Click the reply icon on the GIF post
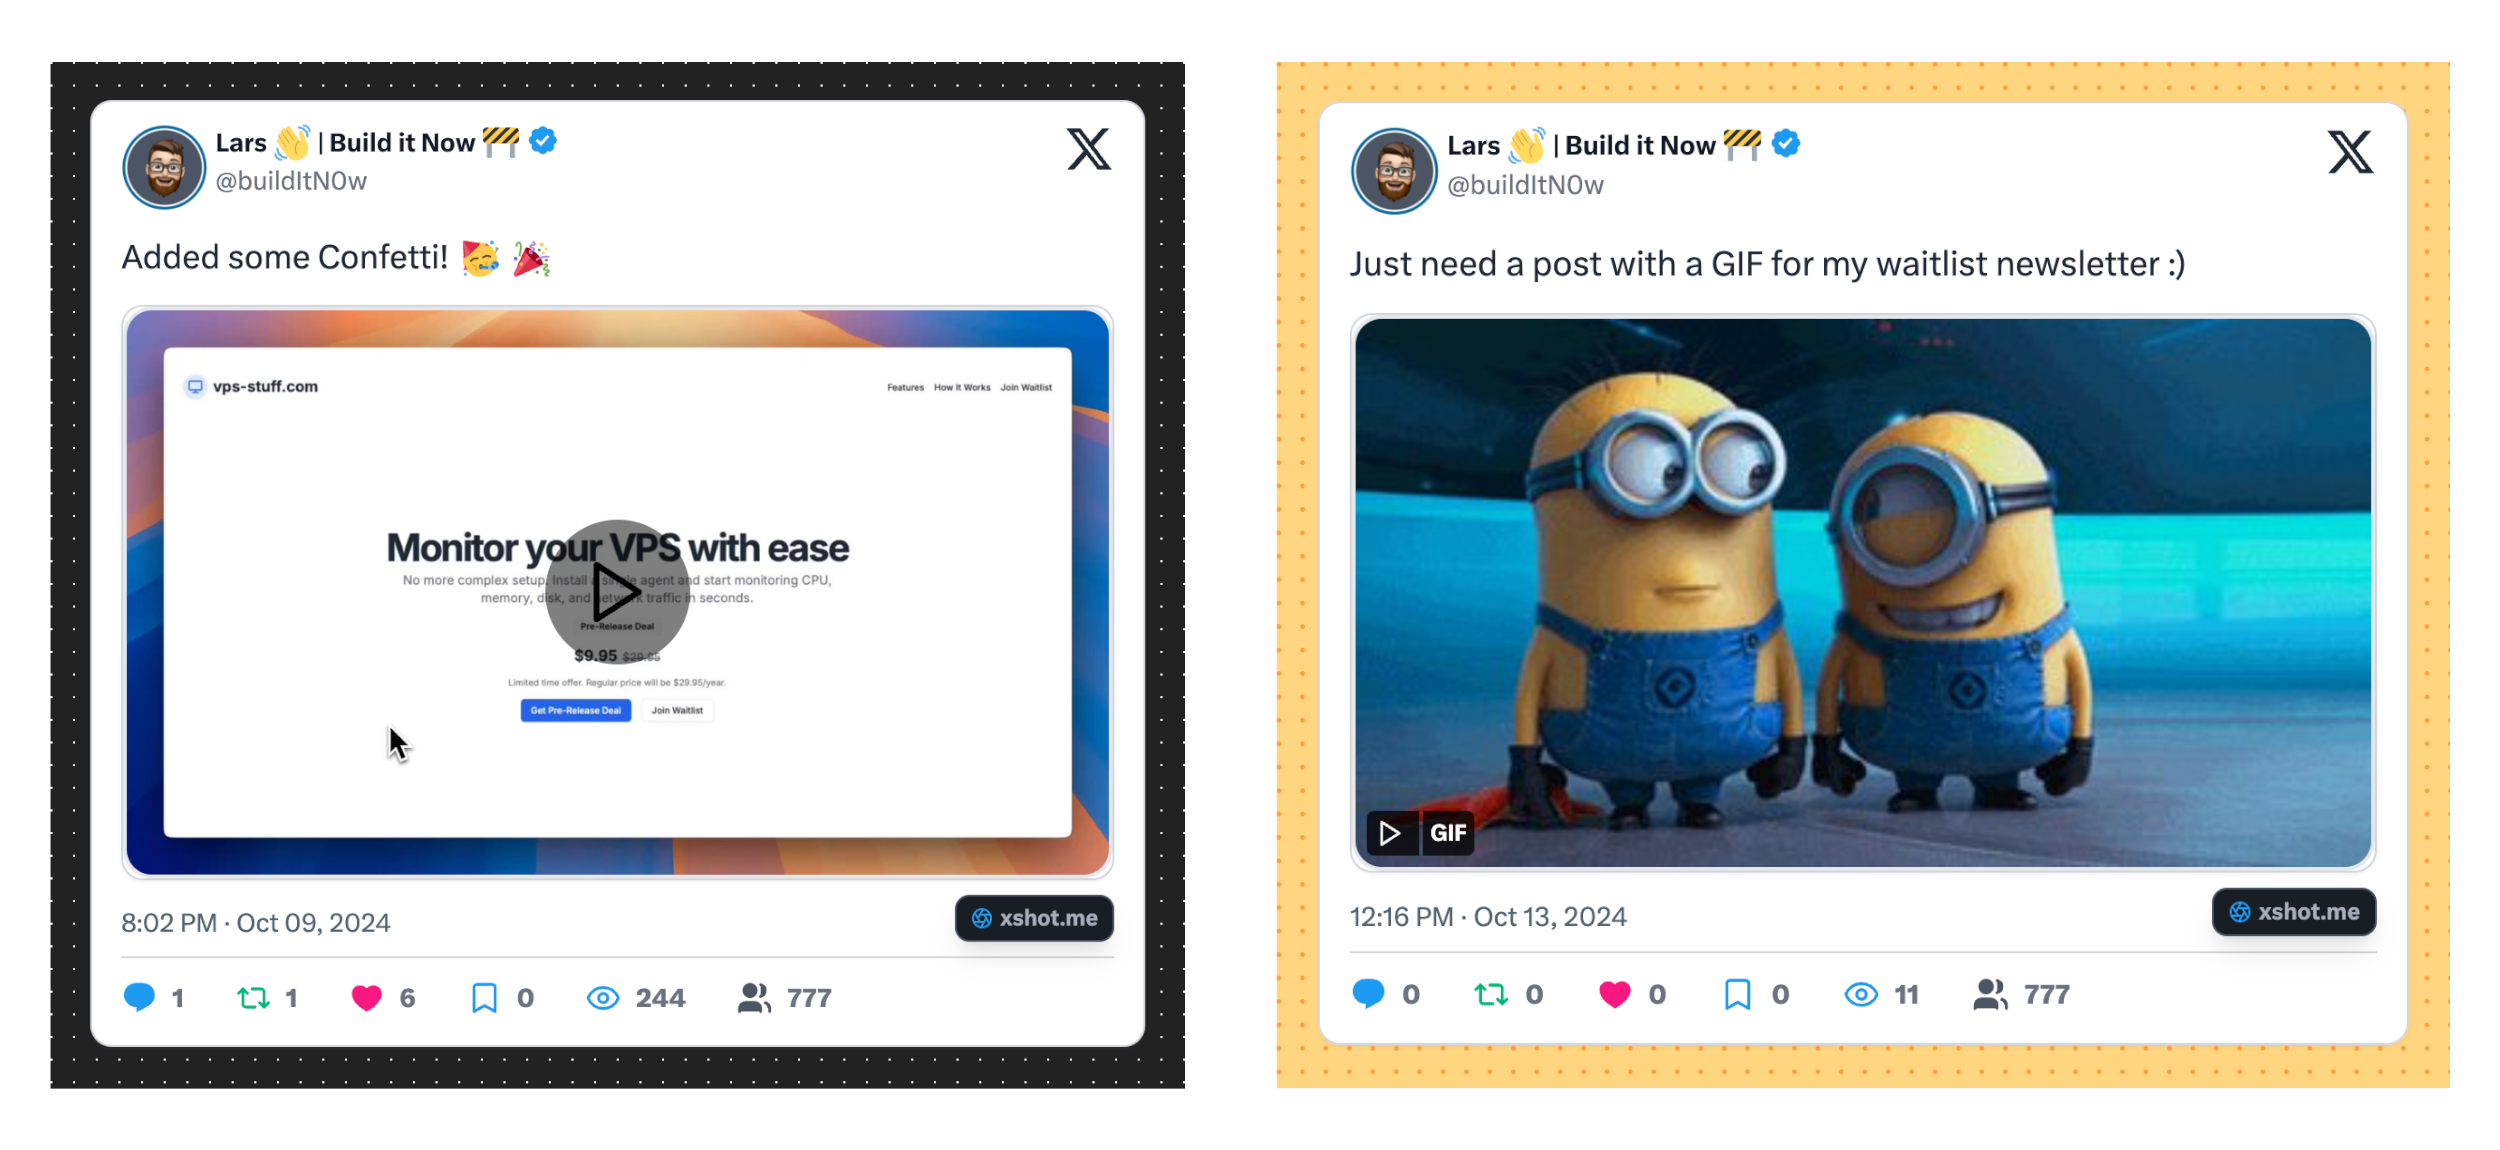The width and height of the screenshot is (2500, 1150). (1368, 993)
